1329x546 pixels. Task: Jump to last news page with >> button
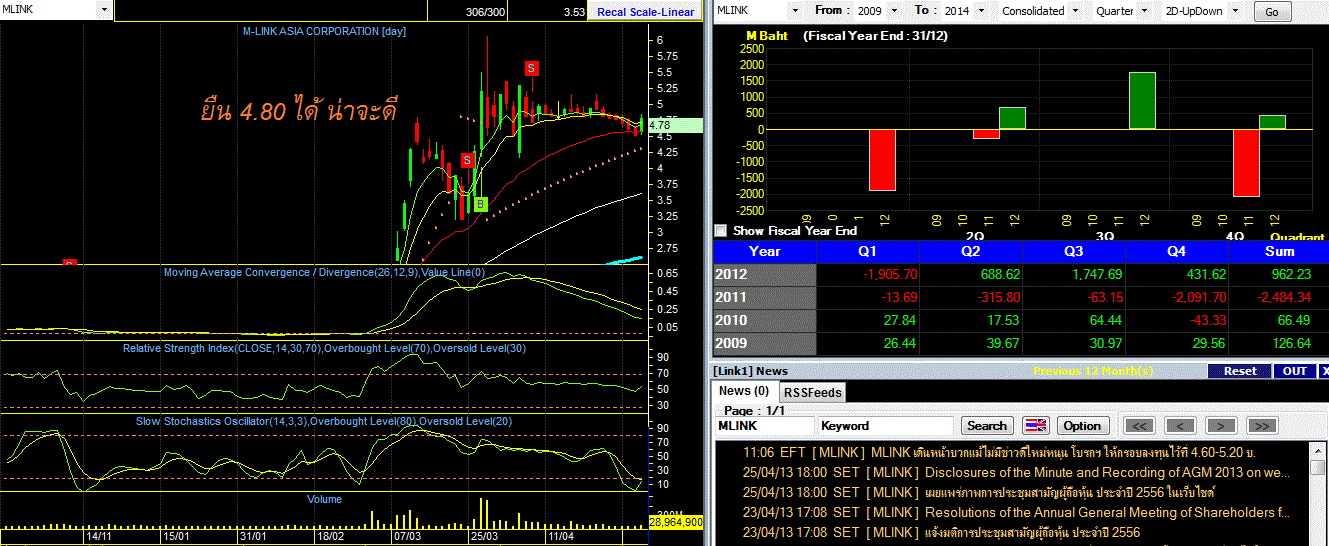click(1262, 425)
